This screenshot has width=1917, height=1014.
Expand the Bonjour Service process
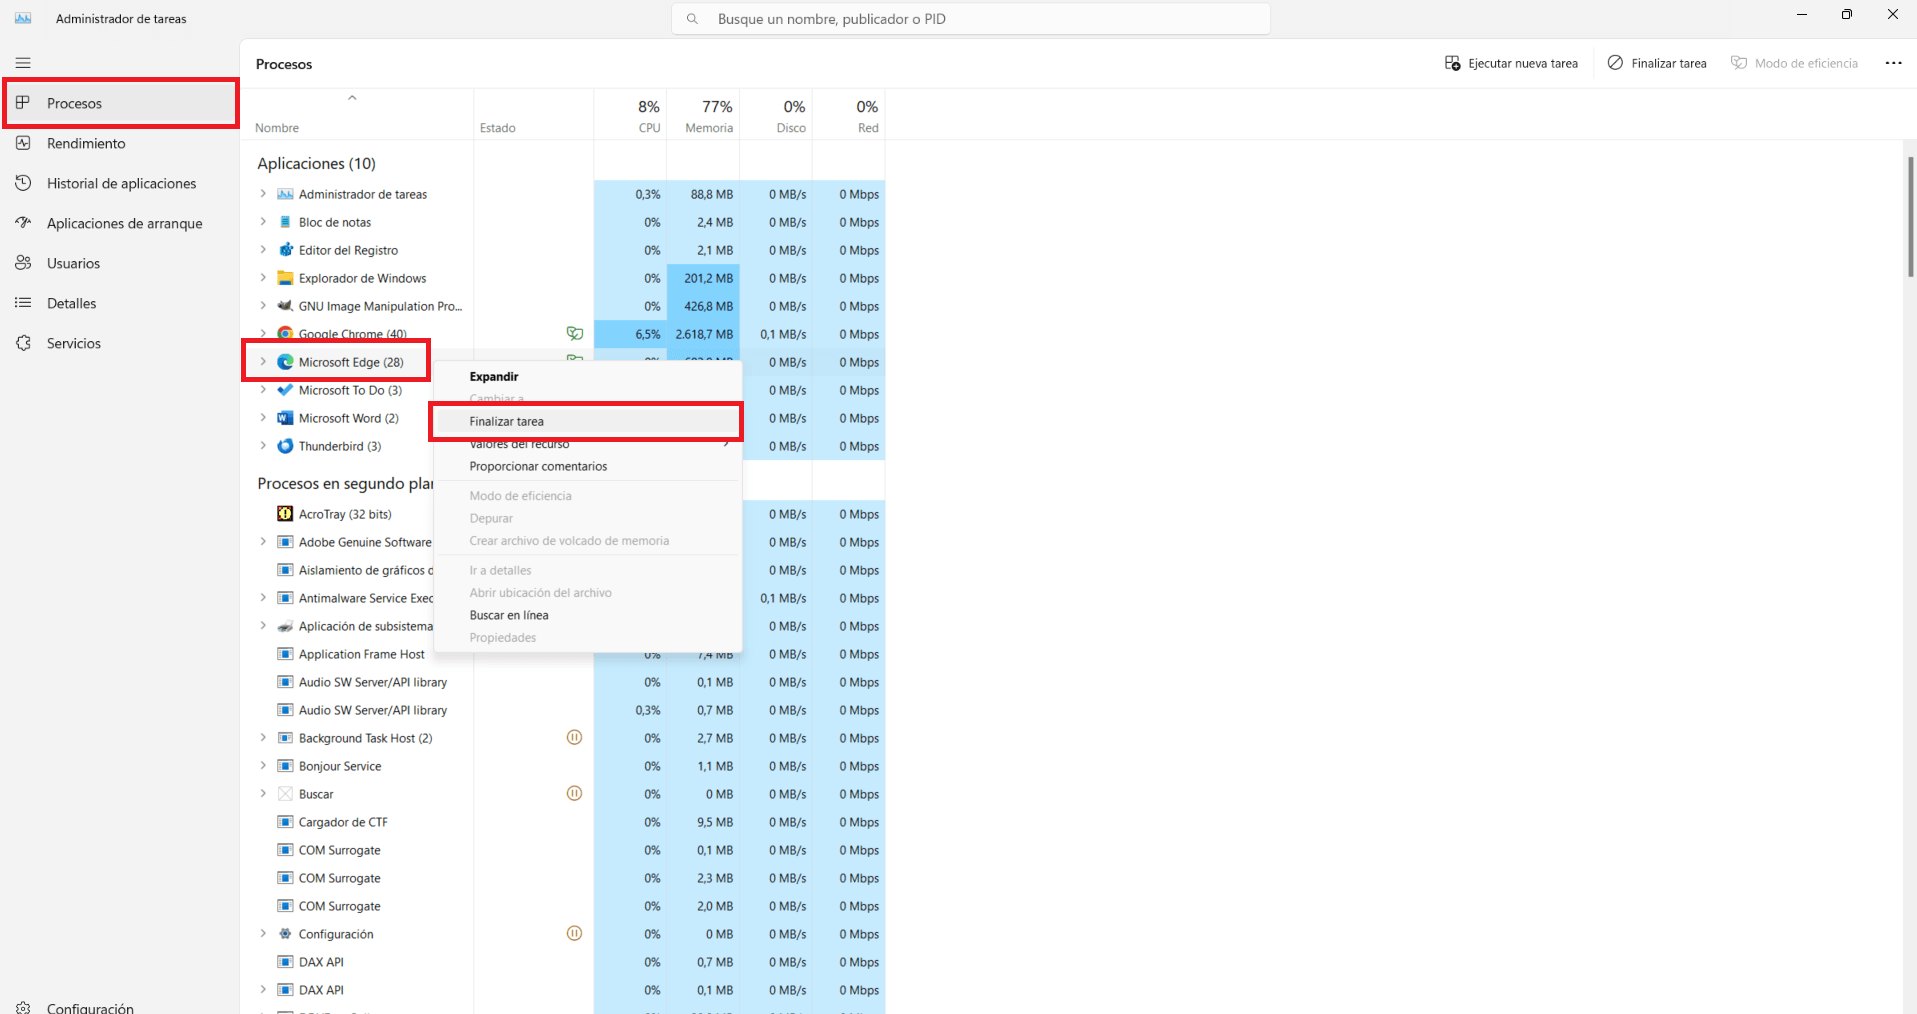tap(263, 766)
